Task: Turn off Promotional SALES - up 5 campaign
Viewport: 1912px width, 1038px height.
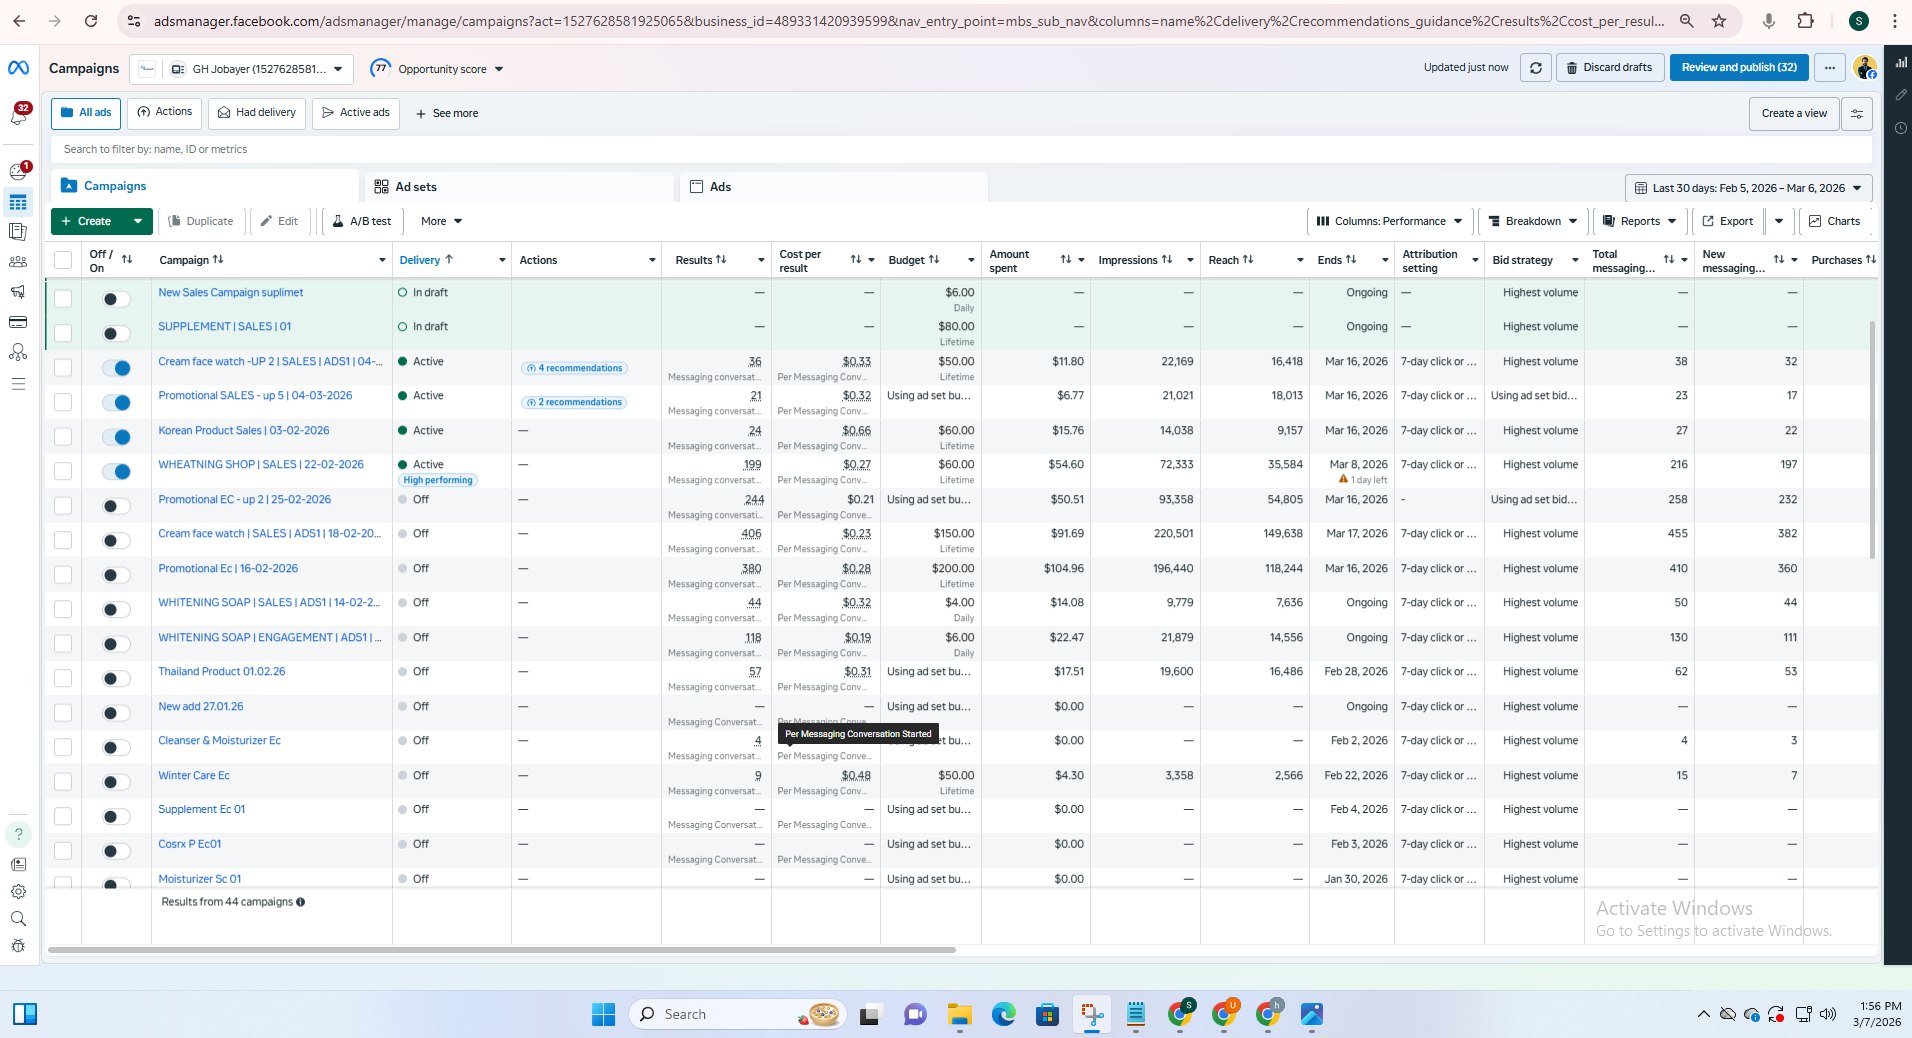Action: click(x=117, y=402)
